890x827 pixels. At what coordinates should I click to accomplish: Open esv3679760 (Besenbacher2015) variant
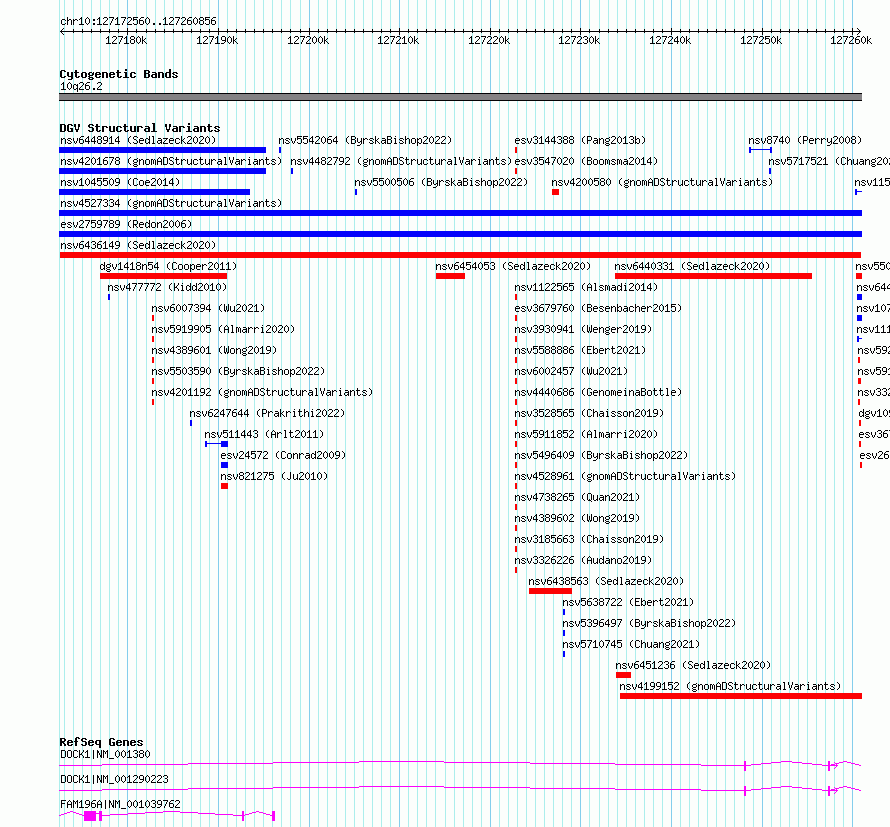(598, 308)
